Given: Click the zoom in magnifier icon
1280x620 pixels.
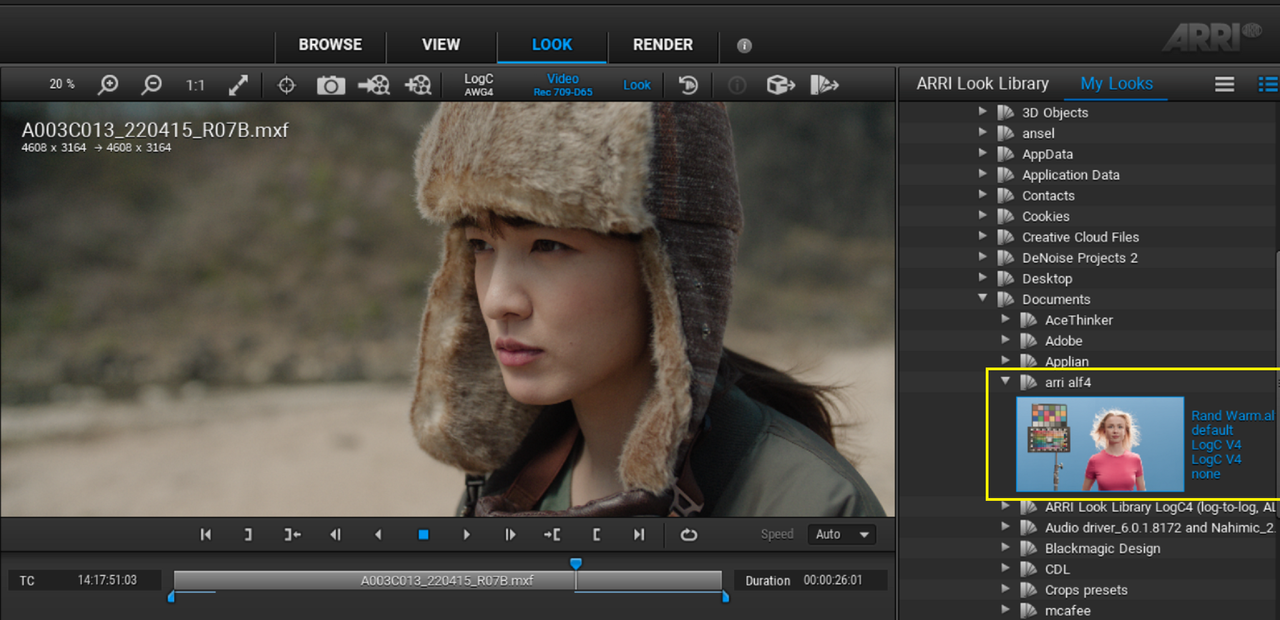Looking at the screenshot, I should point(108,85).
